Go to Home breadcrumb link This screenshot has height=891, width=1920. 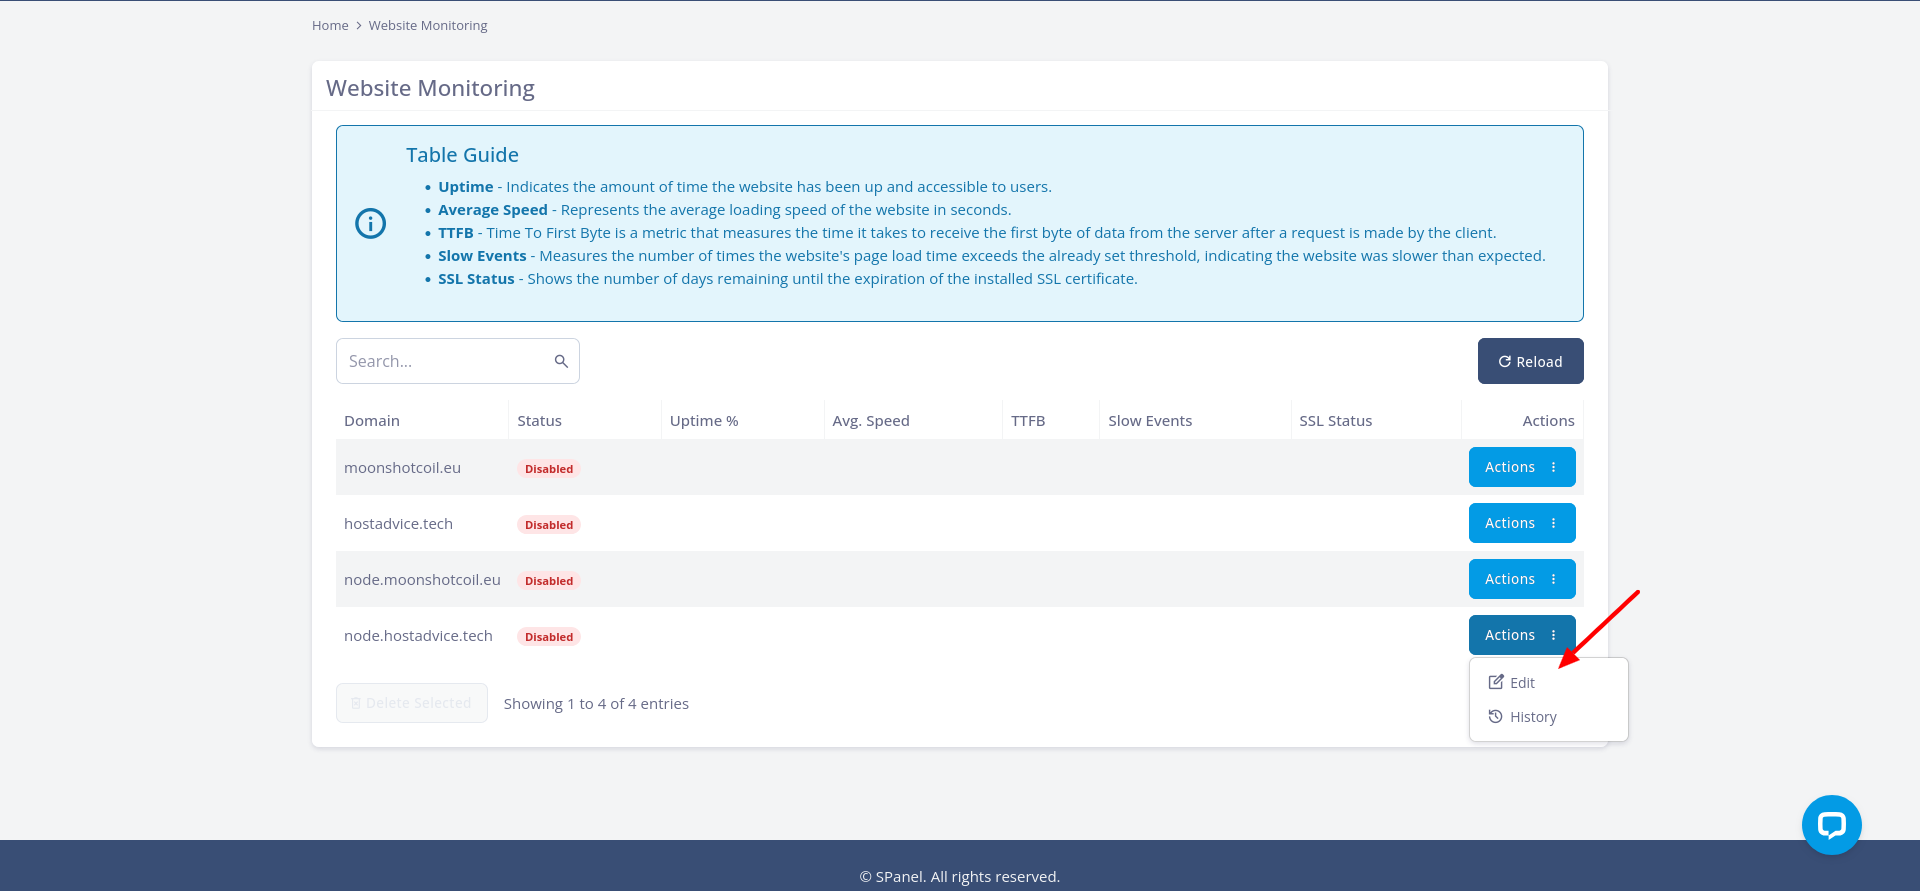(330, 25)
